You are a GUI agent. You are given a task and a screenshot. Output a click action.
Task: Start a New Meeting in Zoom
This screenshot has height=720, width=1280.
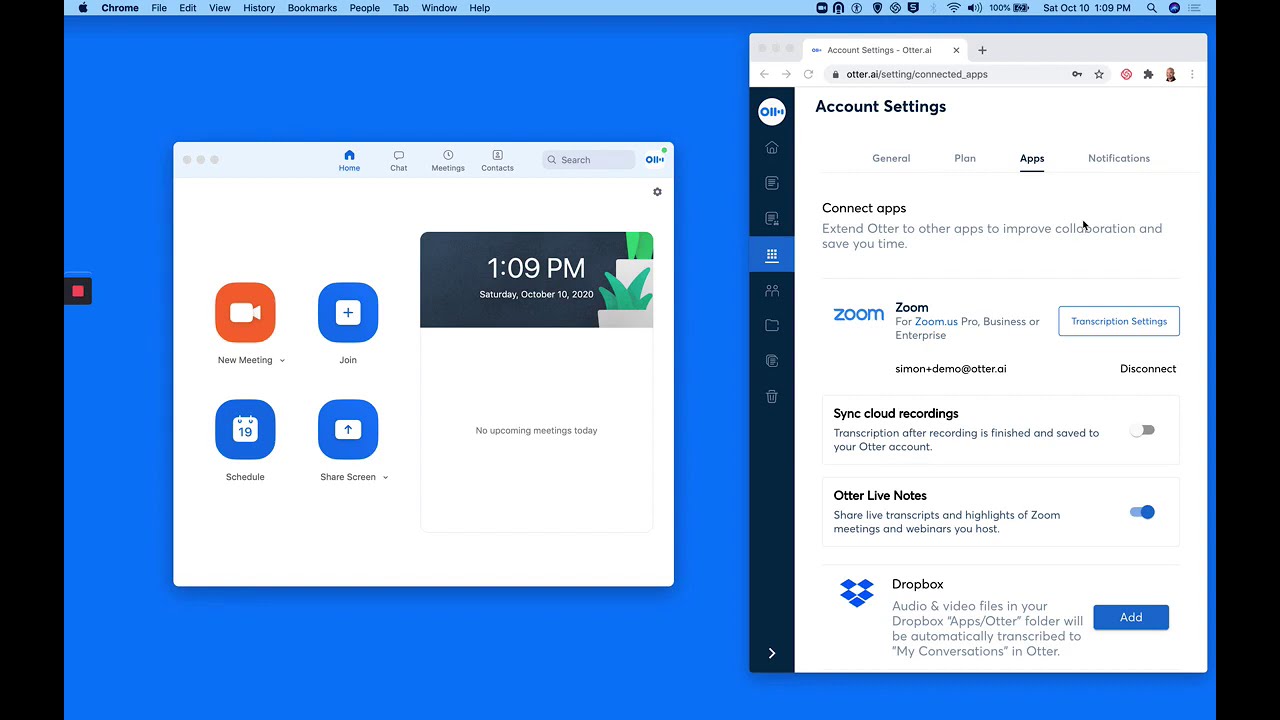245,313
